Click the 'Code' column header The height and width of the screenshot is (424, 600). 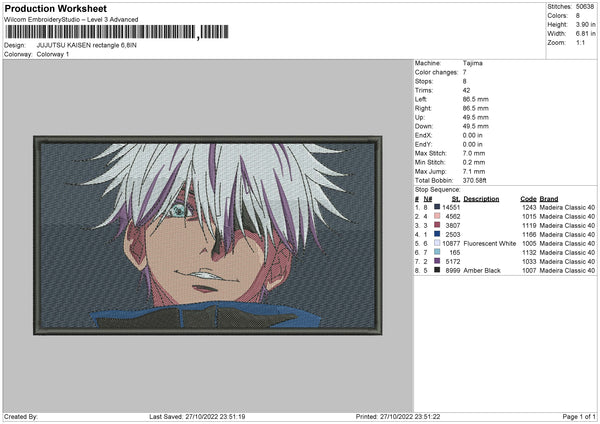pos(528,199)
